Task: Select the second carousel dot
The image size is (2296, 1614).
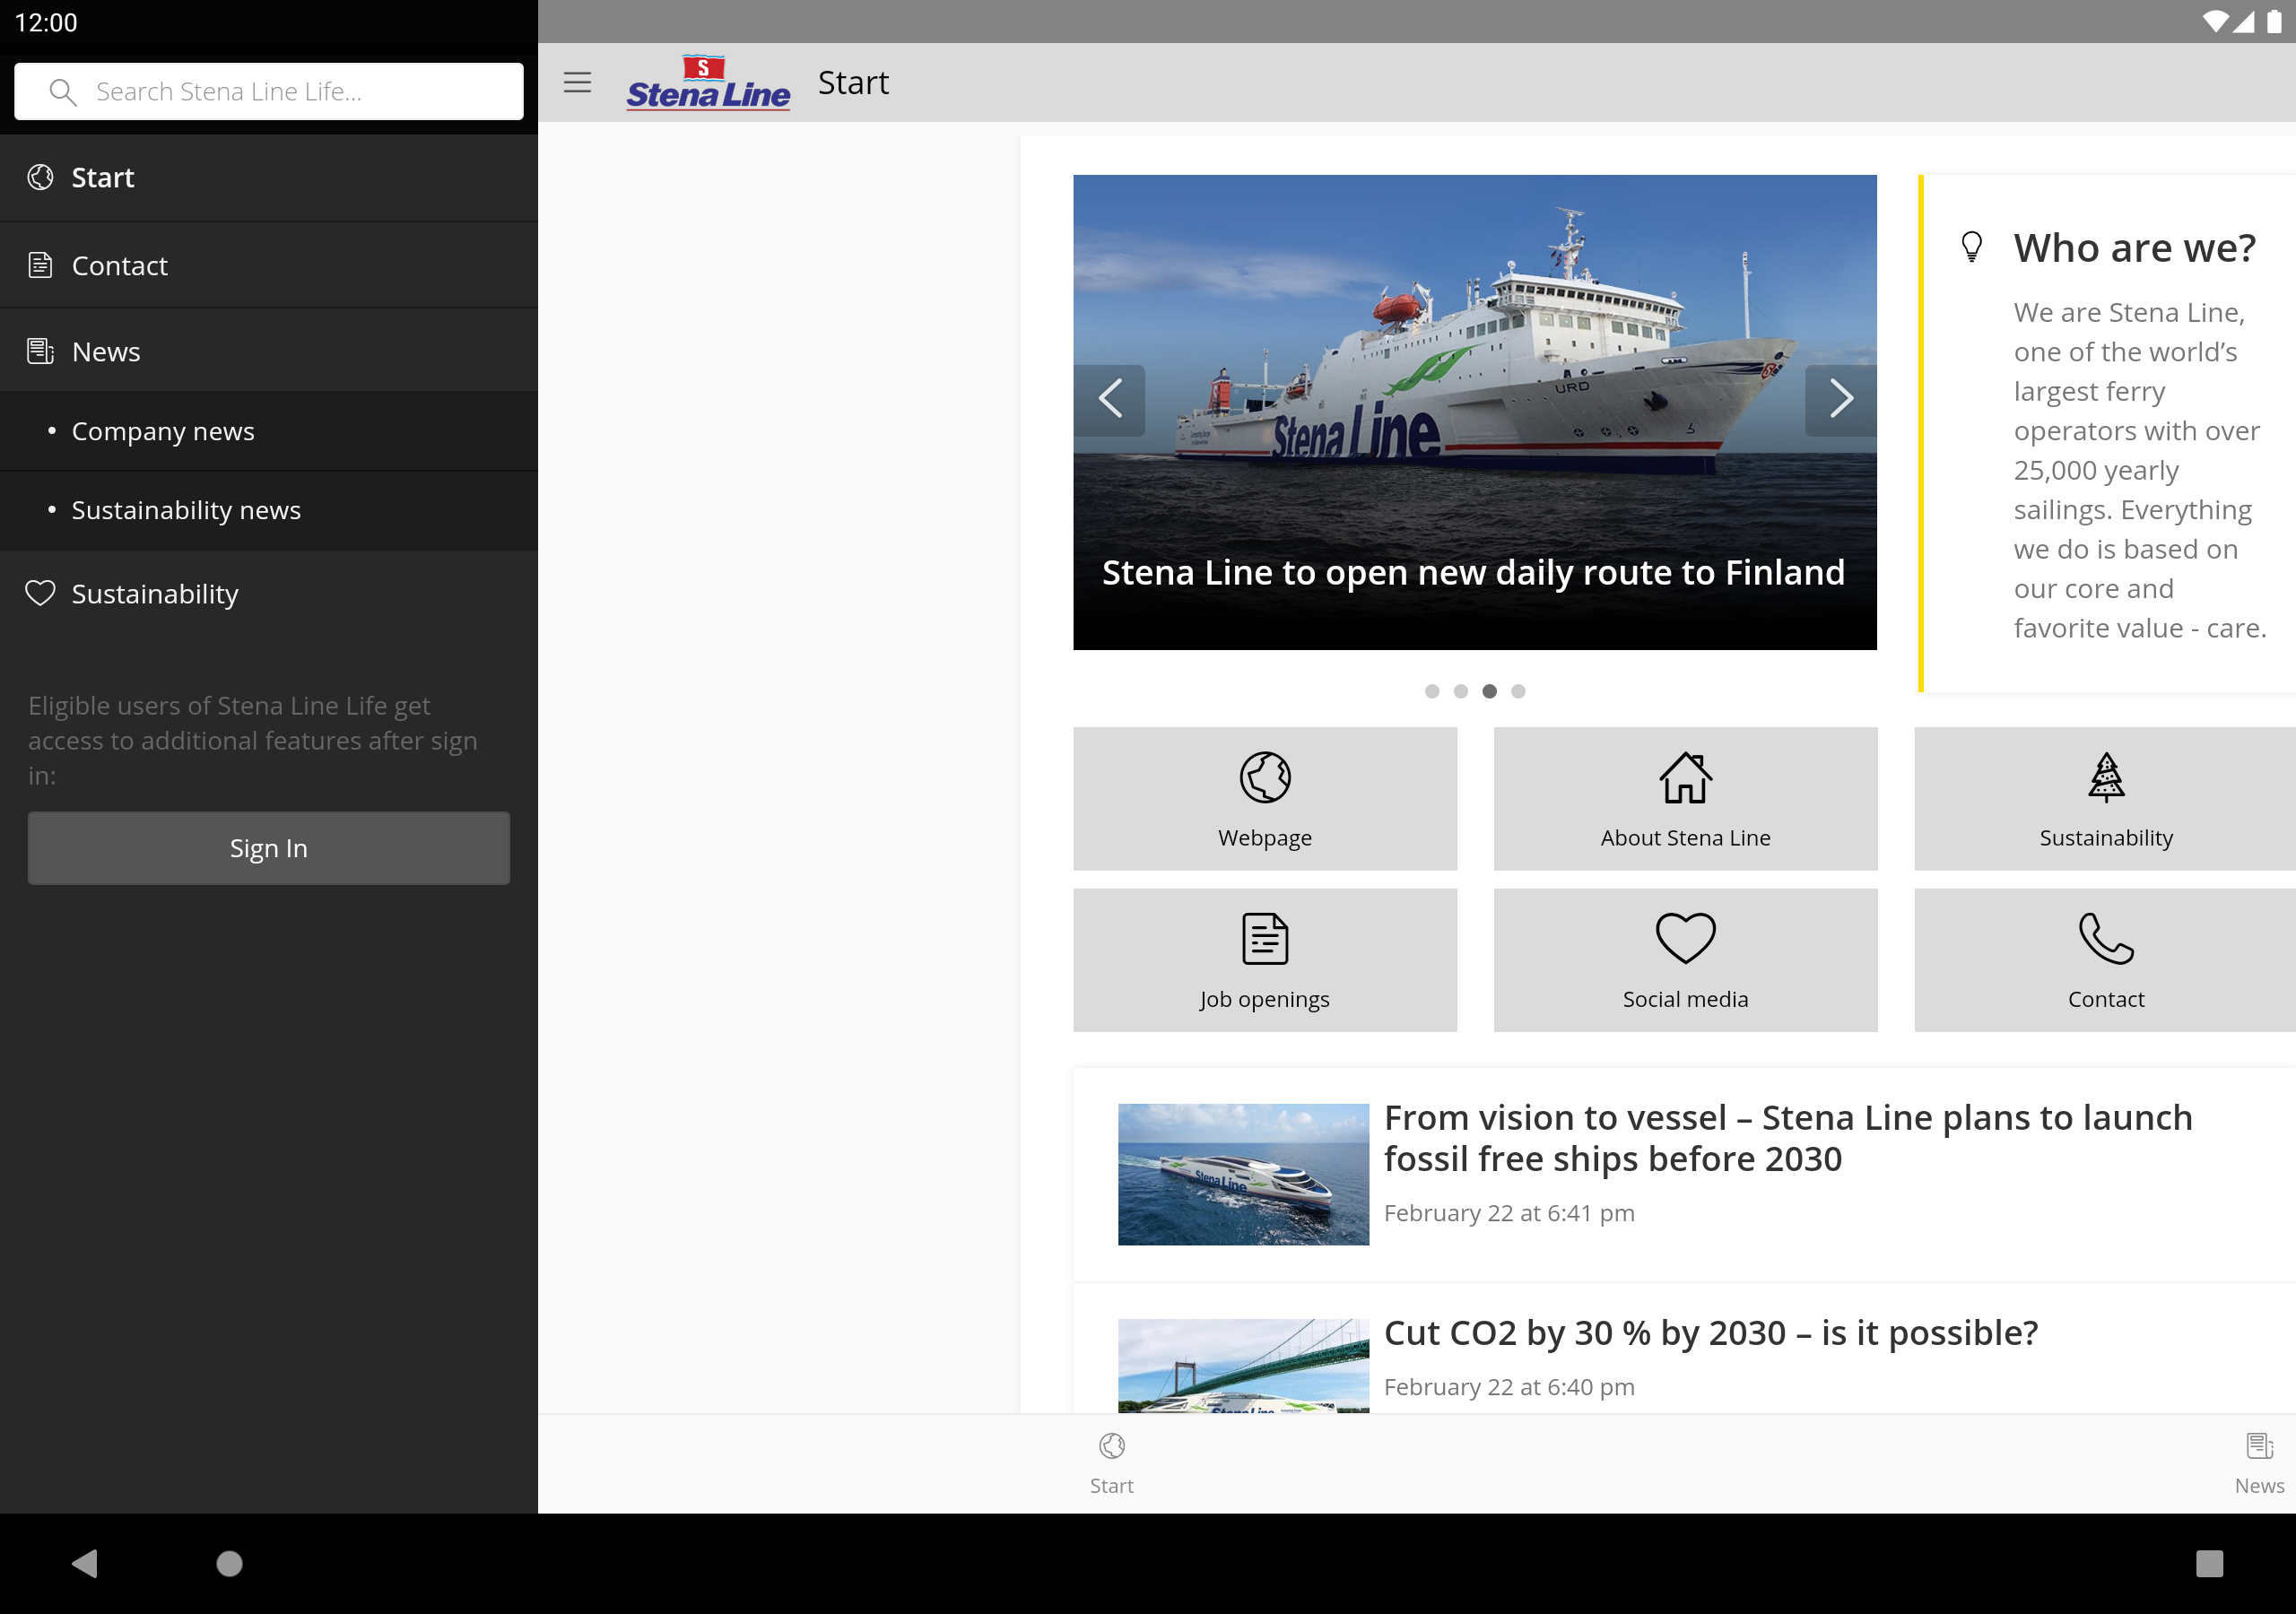Action: pos(1461,691)
